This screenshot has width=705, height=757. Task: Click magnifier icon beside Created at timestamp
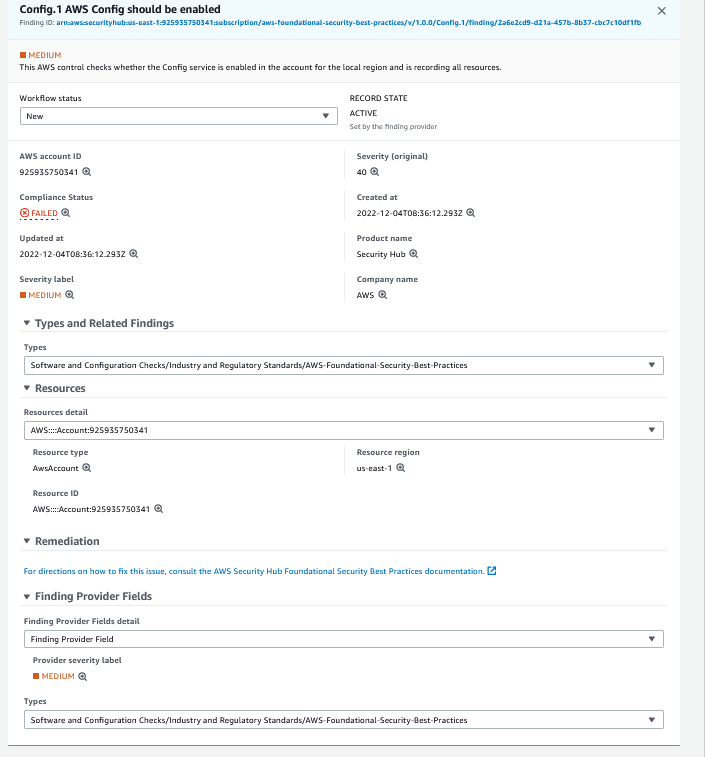click(x=471, y=213)
